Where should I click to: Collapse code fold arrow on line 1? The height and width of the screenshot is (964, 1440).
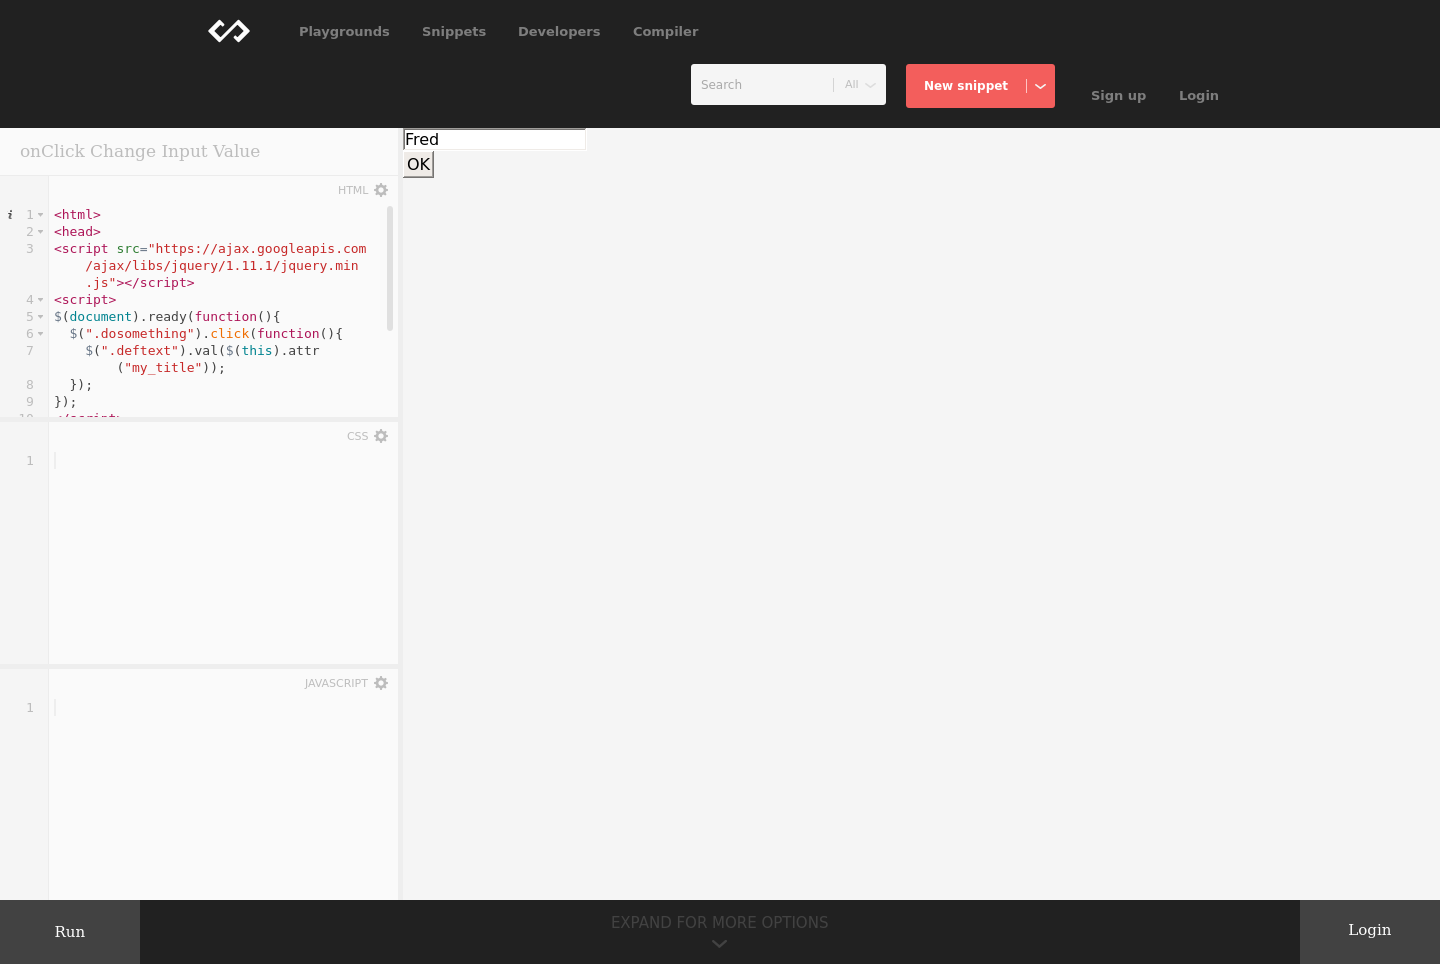41,215
